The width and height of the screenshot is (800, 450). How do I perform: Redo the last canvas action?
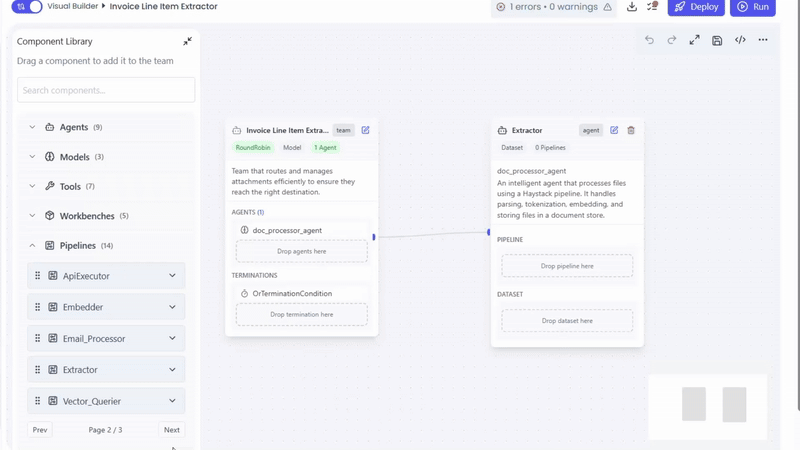(672, 40)
